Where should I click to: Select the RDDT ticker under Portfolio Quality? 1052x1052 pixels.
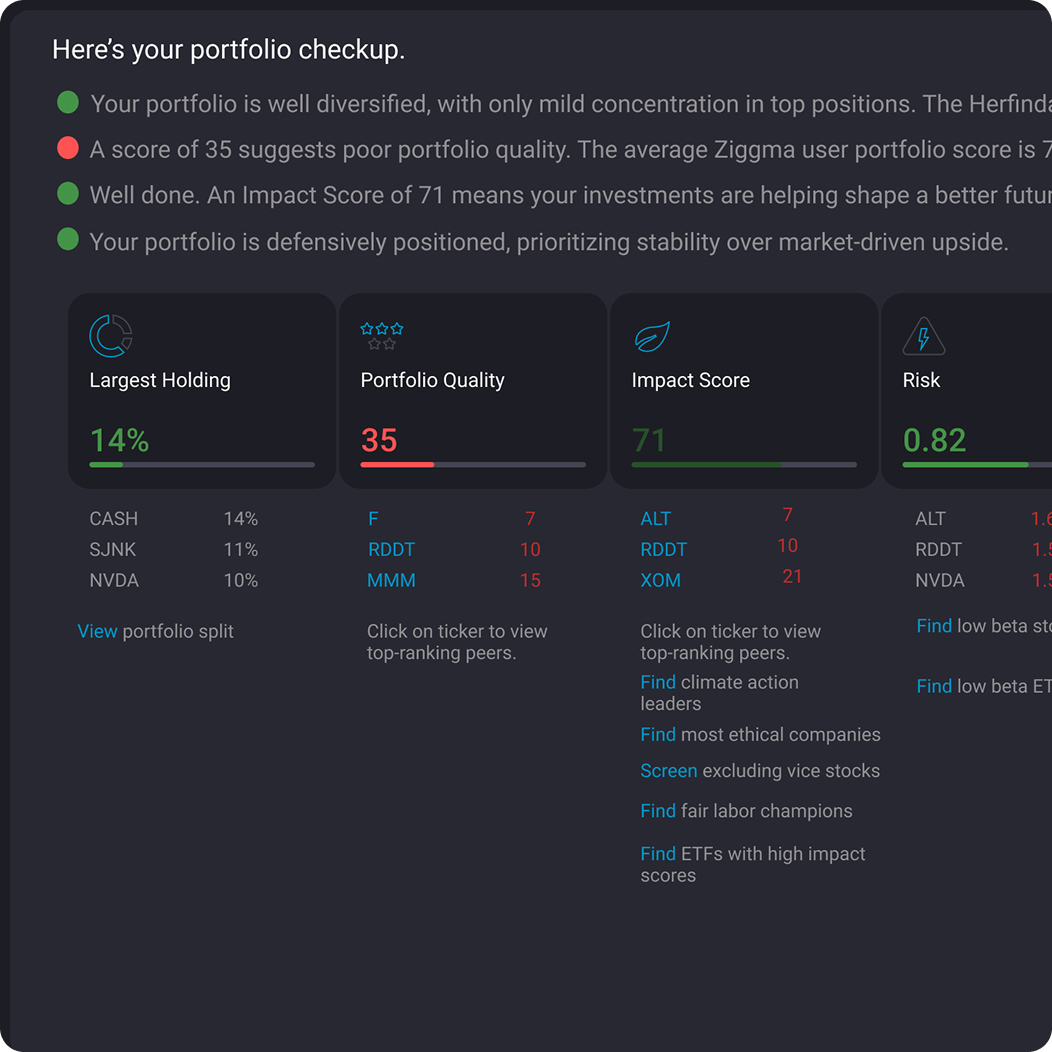tap(390, 549)
